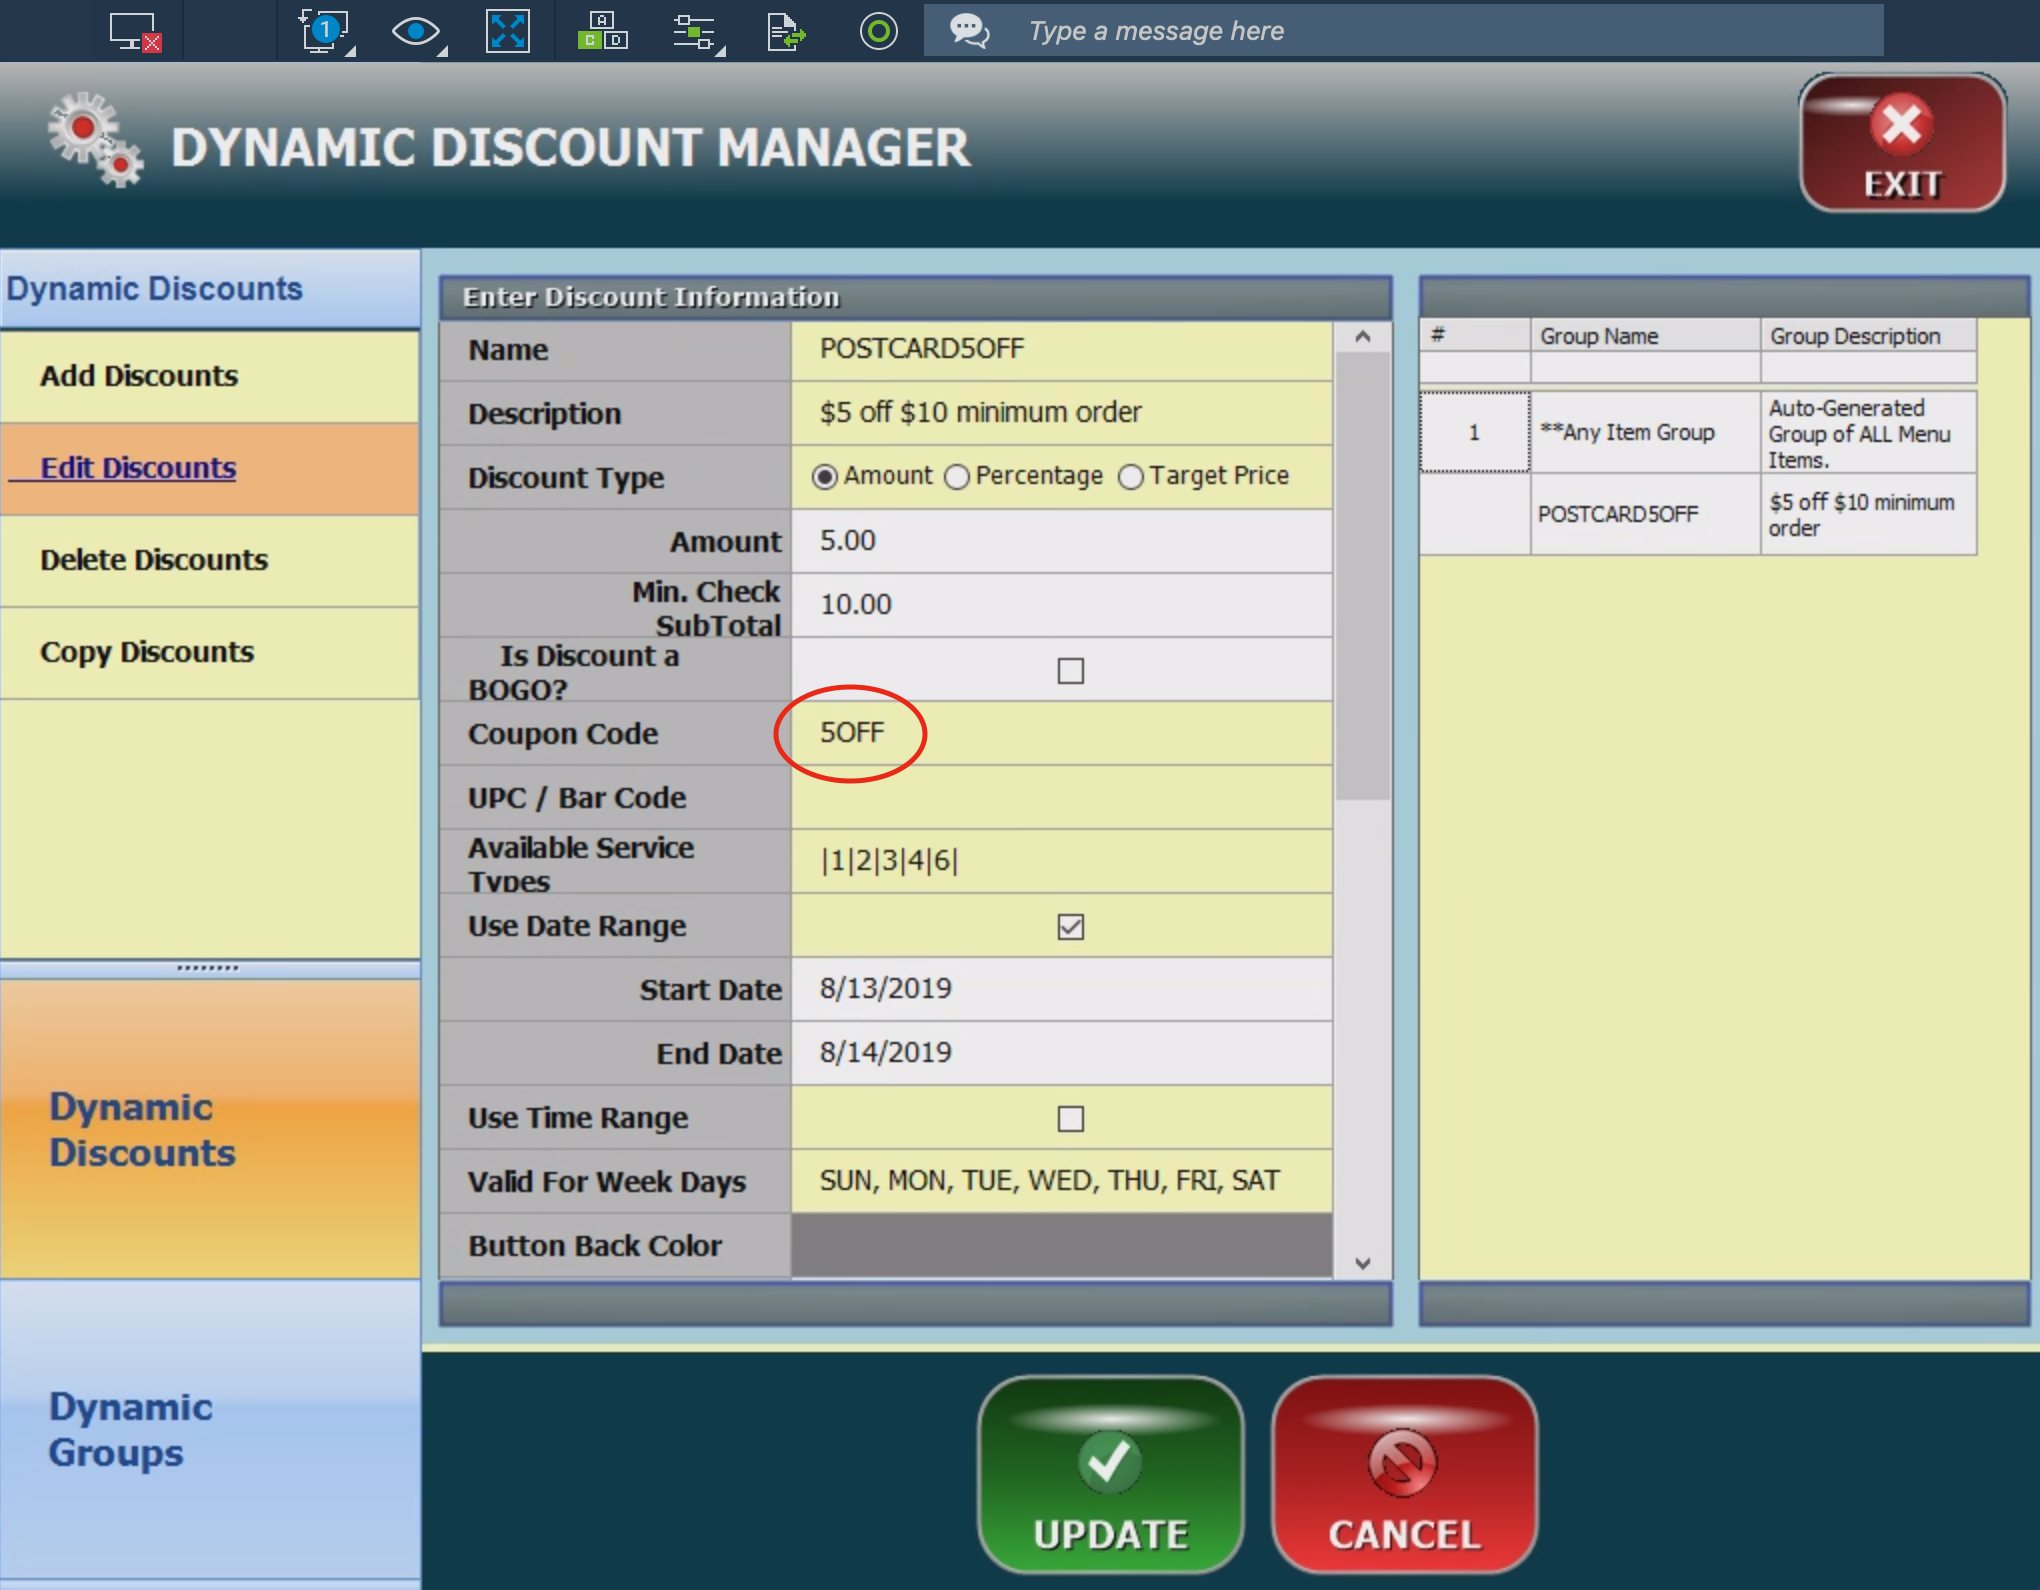Click the green circle record icon
The width and height of the screenshot is (2040, 1590).
tap(878, 31)
